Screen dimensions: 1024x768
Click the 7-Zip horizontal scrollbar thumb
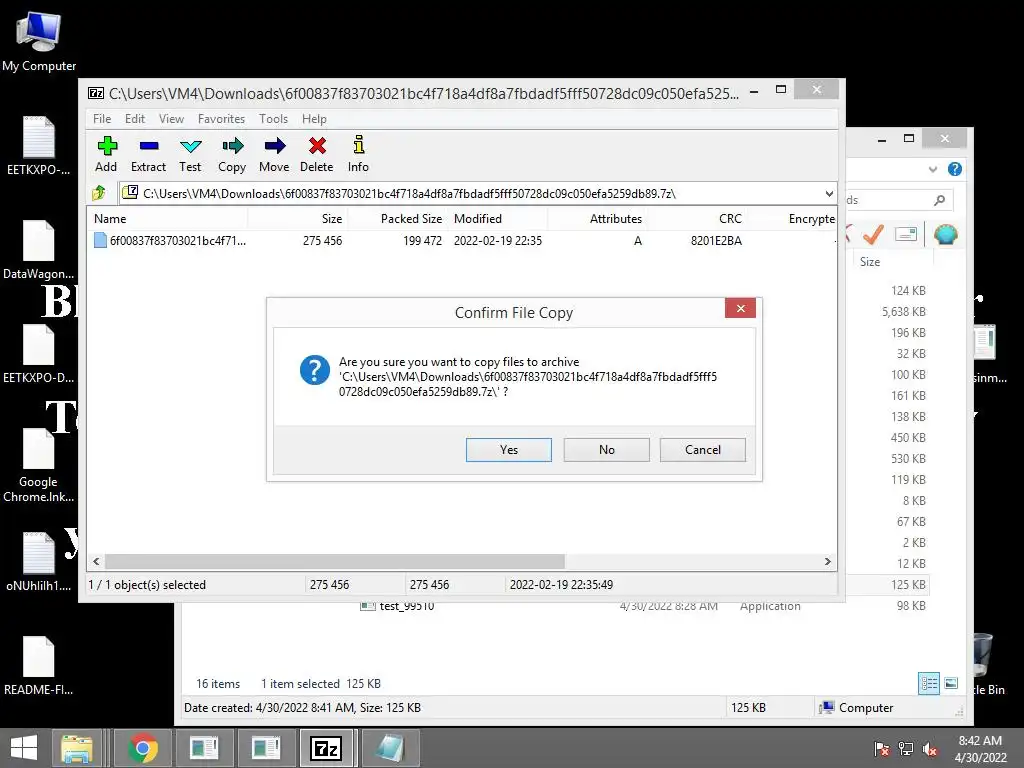point(335,562)
